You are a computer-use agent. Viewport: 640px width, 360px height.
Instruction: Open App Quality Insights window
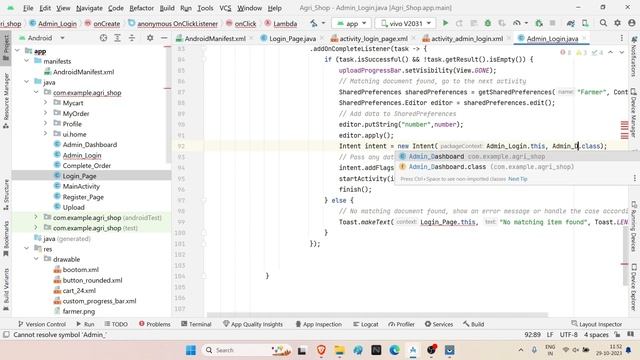click(253, 324)
